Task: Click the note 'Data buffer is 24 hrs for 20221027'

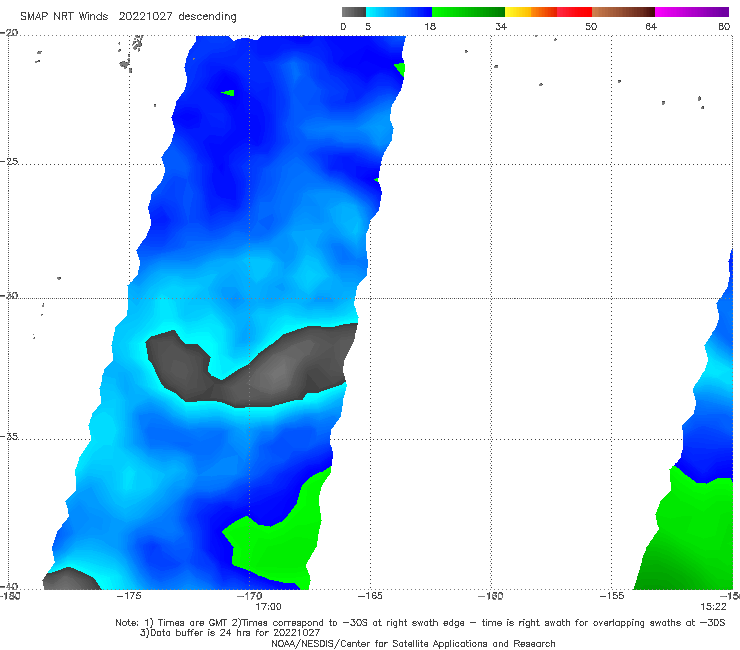Action: click(230, 633)
